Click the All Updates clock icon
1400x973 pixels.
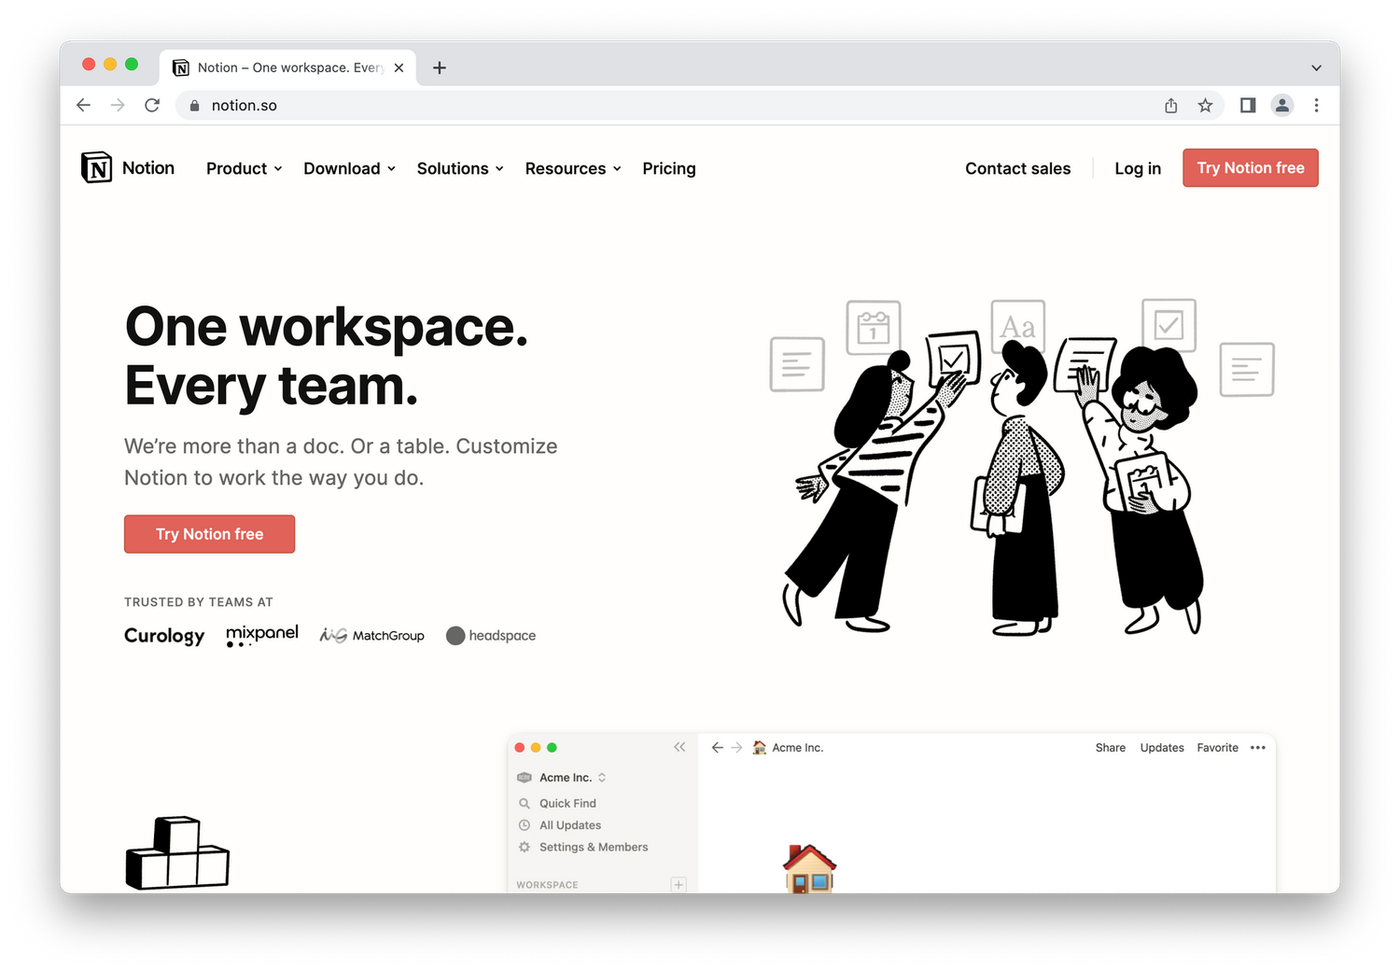pyautogui.click(x=525, y=825)
